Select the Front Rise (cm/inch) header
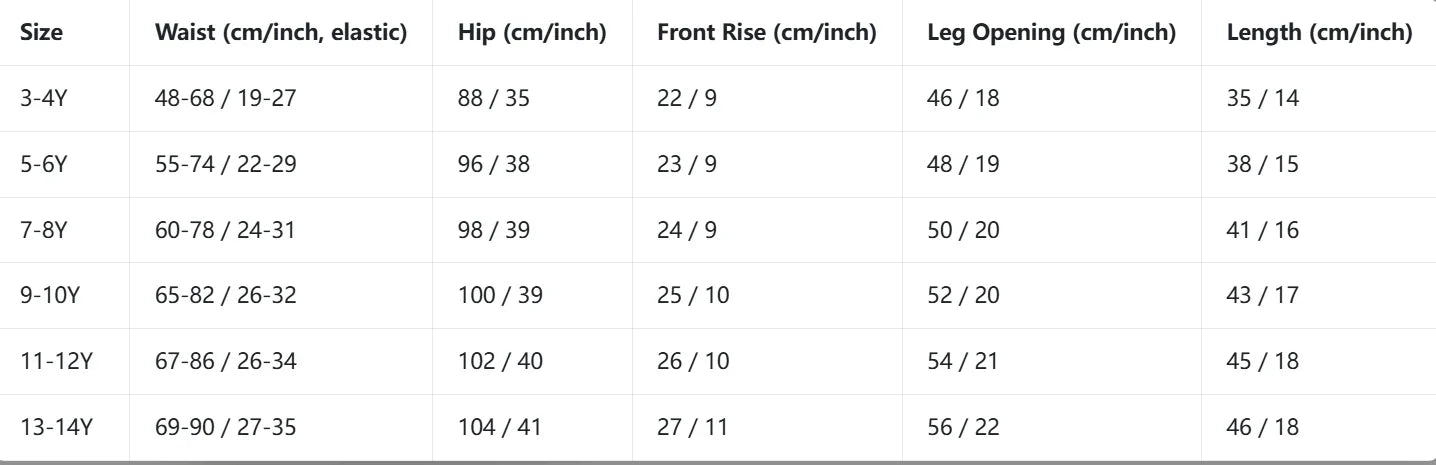1436x465 pixels. click(x=767, y=32)
